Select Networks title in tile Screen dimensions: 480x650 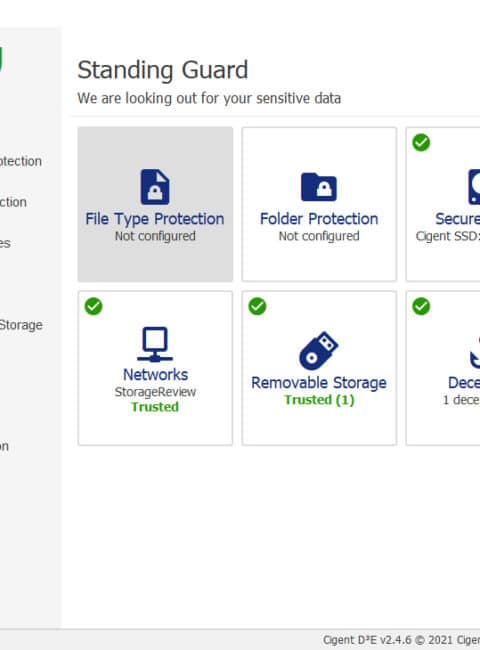click(x=155, y=375)
